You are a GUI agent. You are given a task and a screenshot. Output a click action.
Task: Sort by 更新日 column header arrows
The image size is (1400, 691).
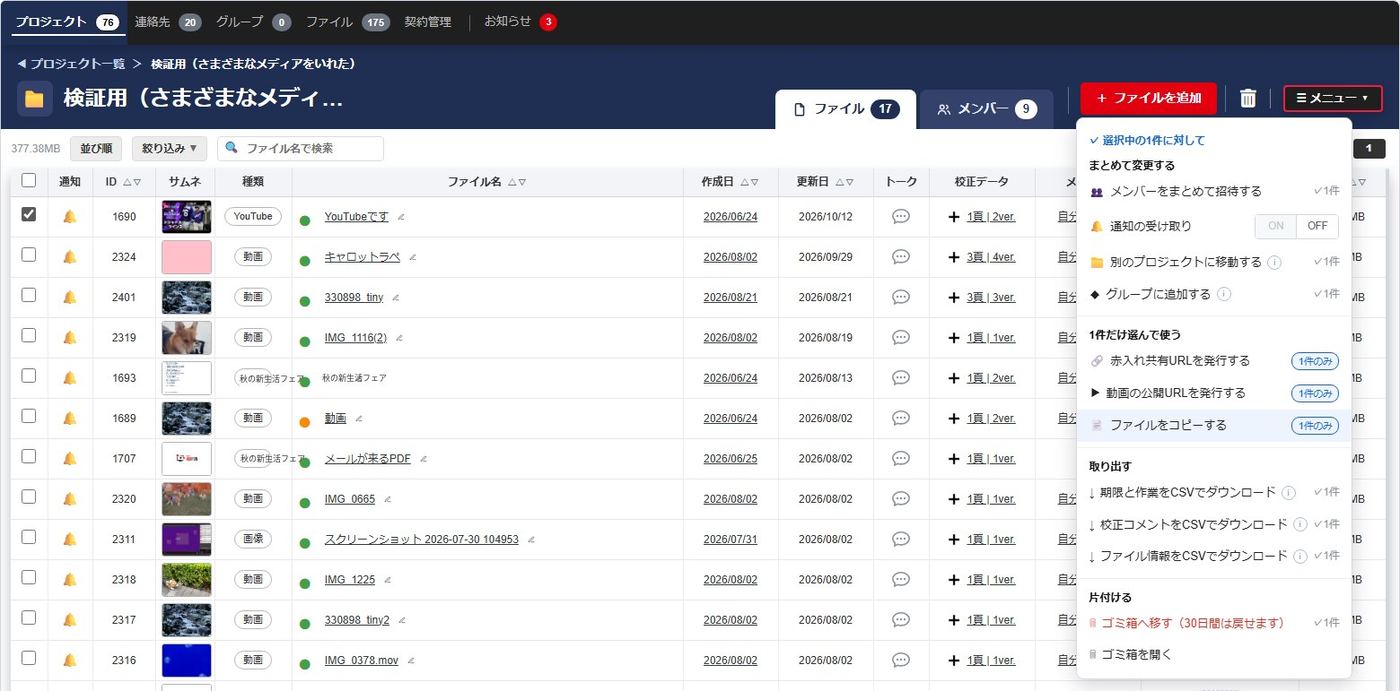[844, 182]
